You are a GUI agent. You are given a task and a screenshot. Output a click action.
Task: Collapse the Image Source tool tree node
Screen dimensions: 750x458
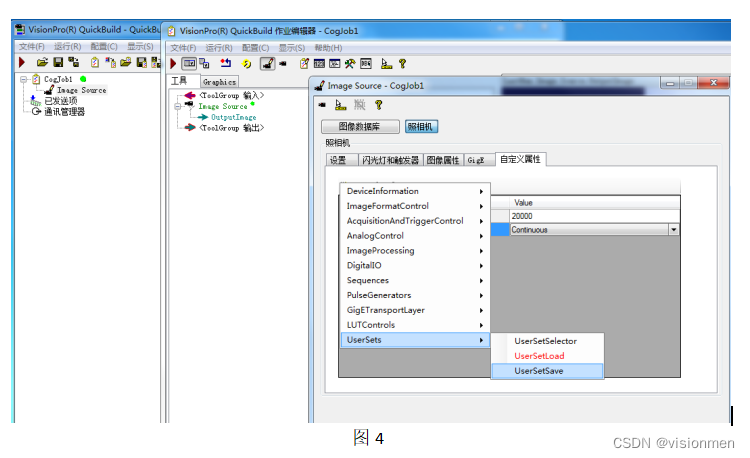[x=177, y=107]
